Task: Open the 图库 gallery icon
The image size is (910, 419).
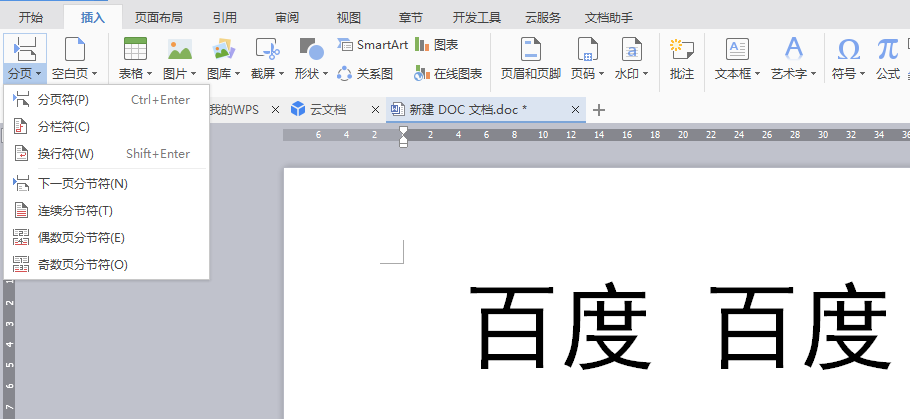Action: tap(223, 49)
